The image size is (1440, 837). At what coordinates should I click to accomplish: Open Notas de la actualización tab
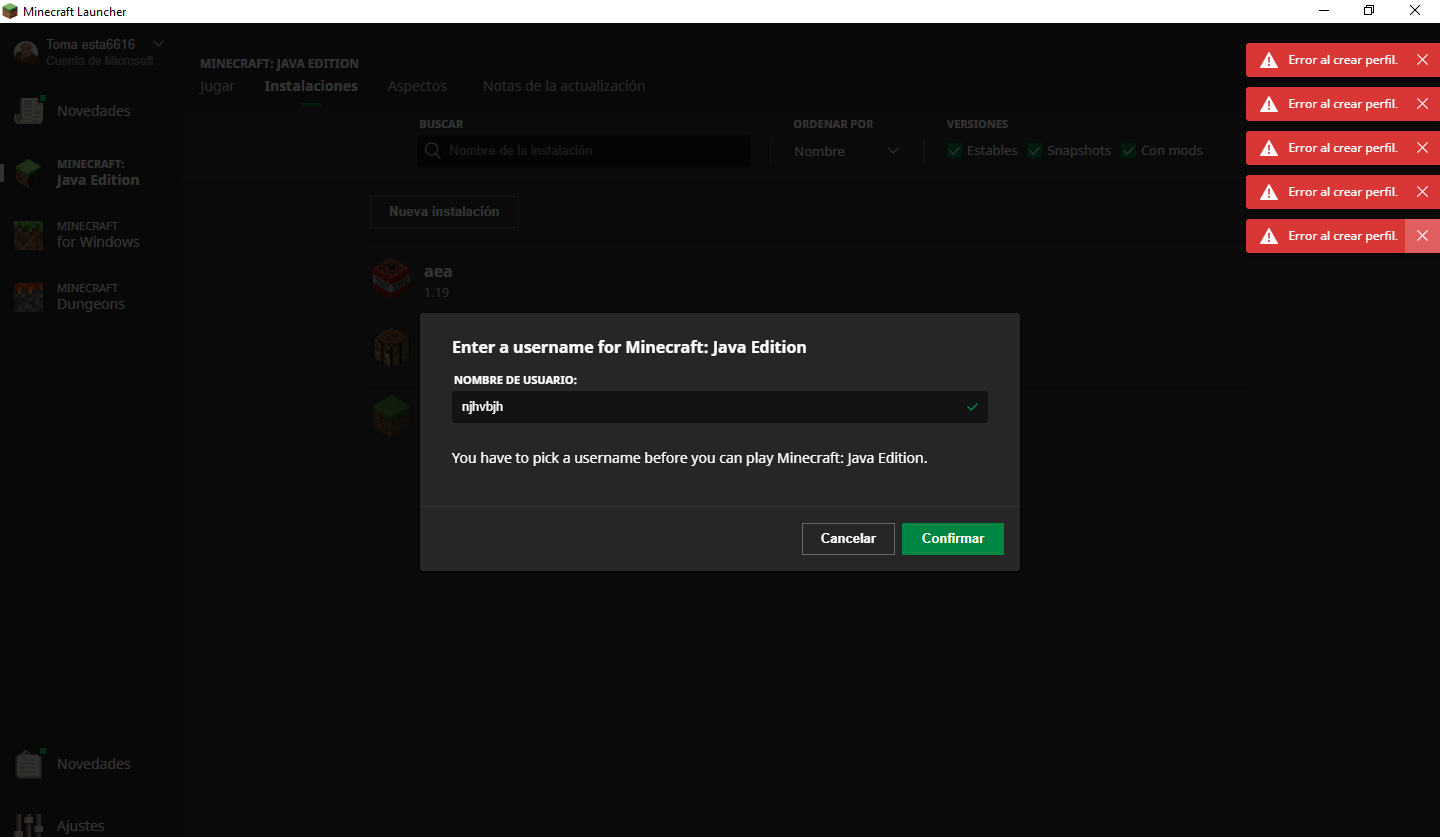click(564, 86)
